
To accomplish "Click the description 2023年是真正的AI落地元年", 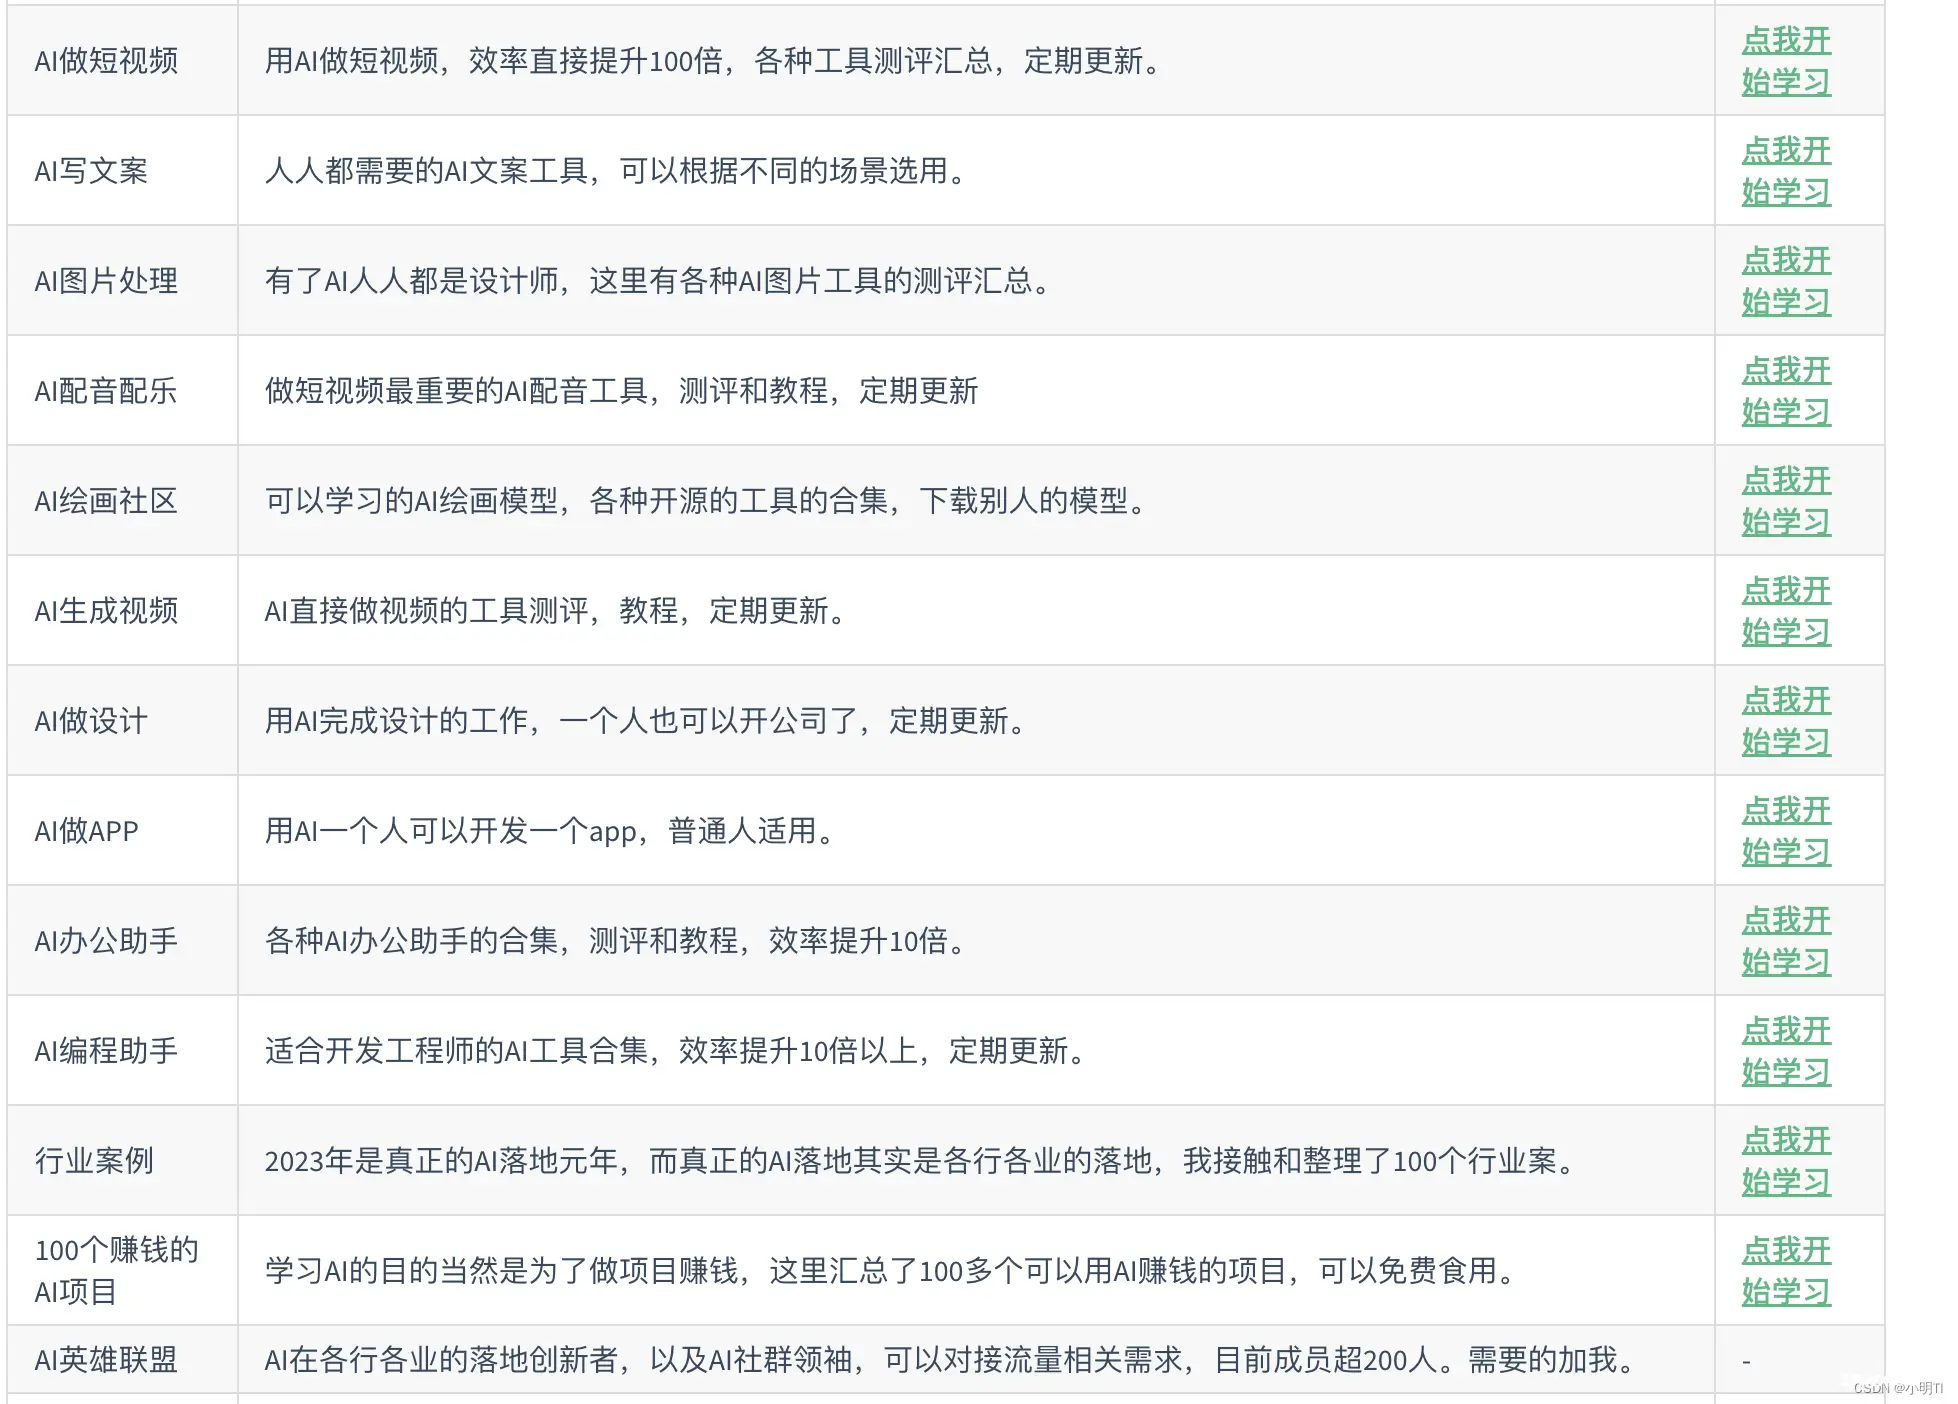I will (922, 1161).
